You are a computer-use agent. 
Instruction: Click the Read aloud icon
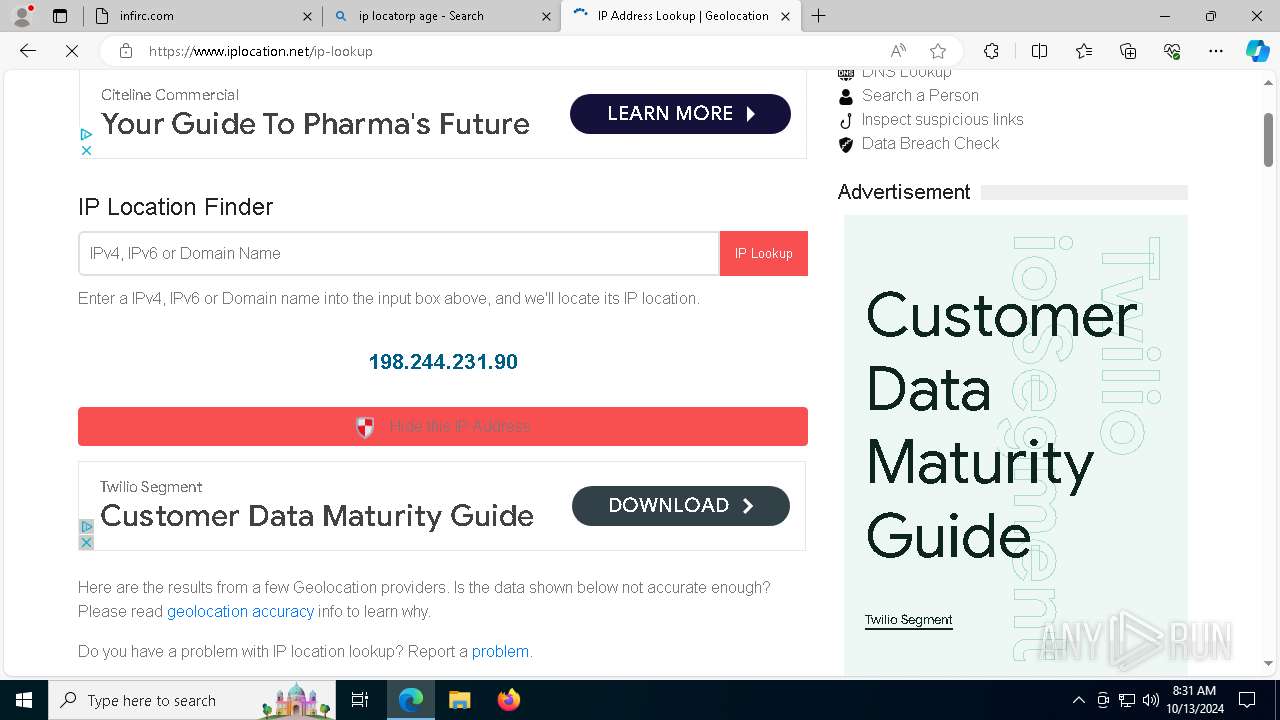click(898, 51)
